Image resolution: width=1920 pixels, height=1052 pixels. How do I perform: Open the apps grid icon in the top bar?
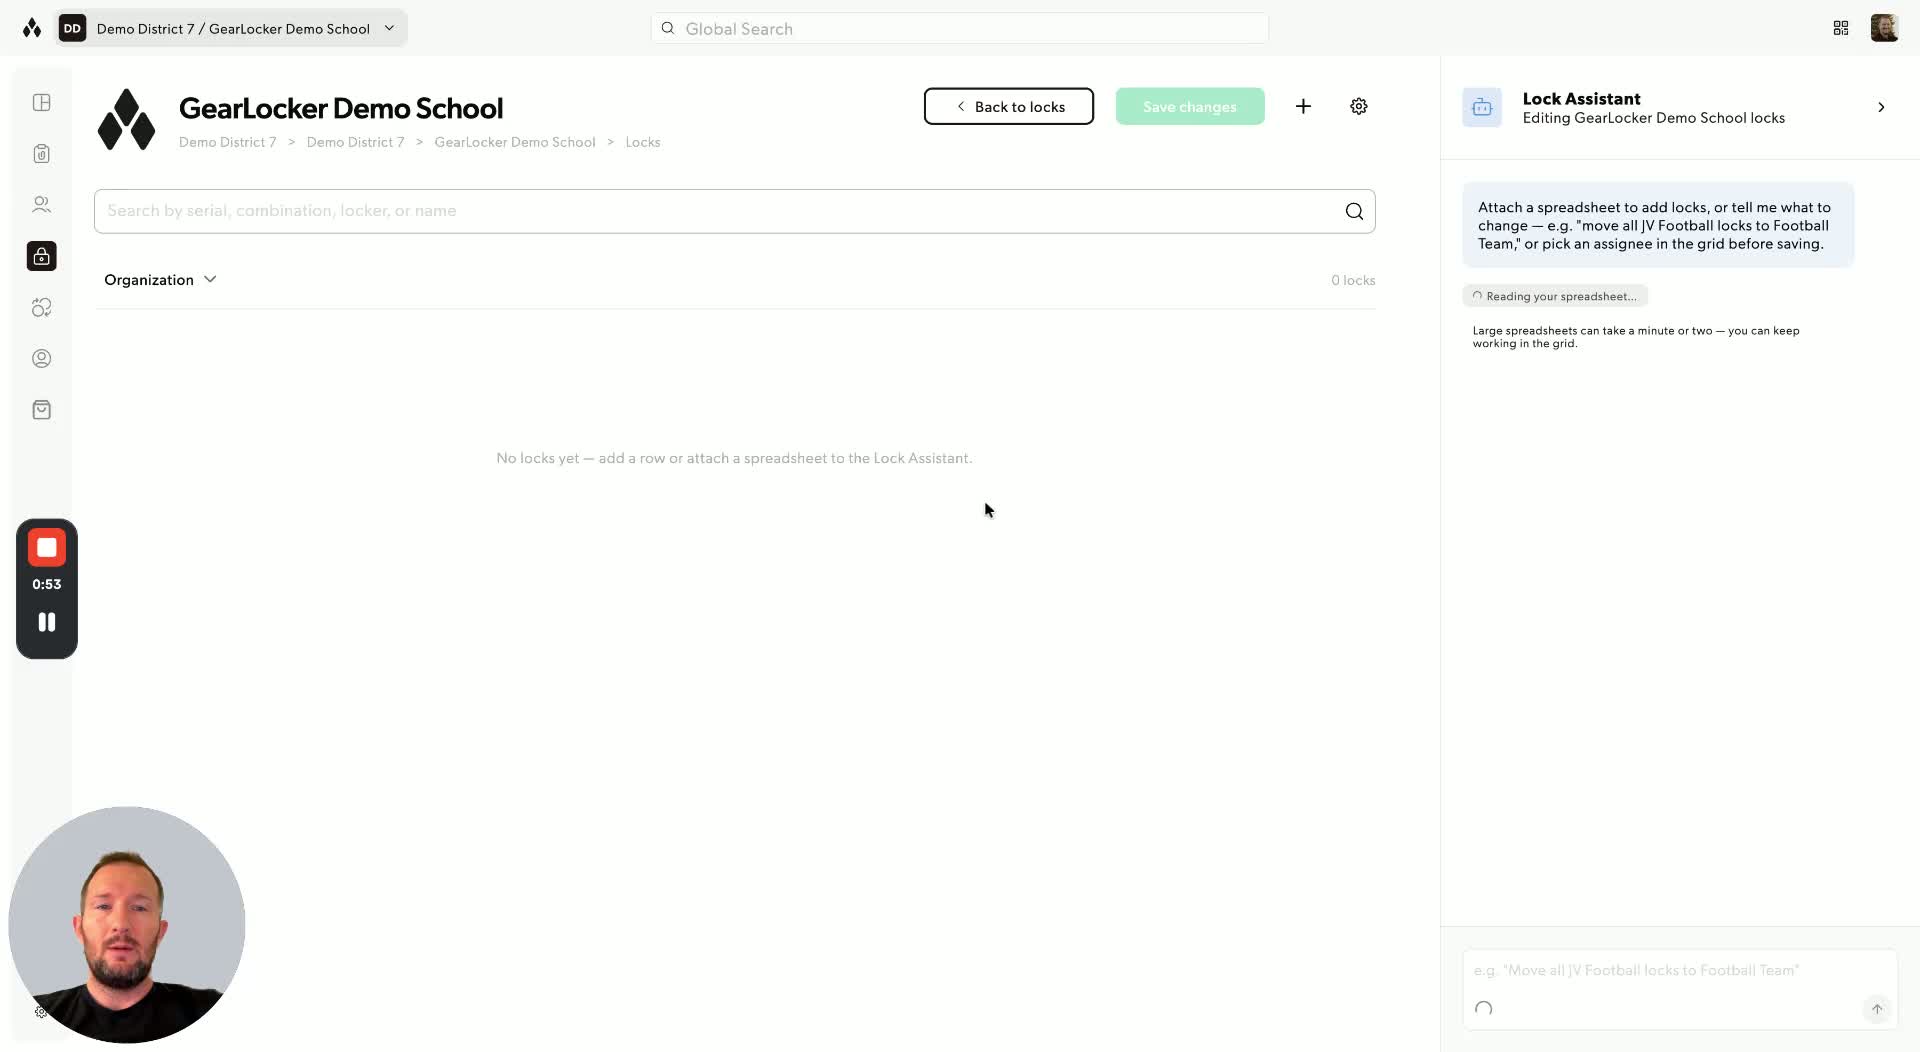pyautogui.click(x=1841, y=28)
